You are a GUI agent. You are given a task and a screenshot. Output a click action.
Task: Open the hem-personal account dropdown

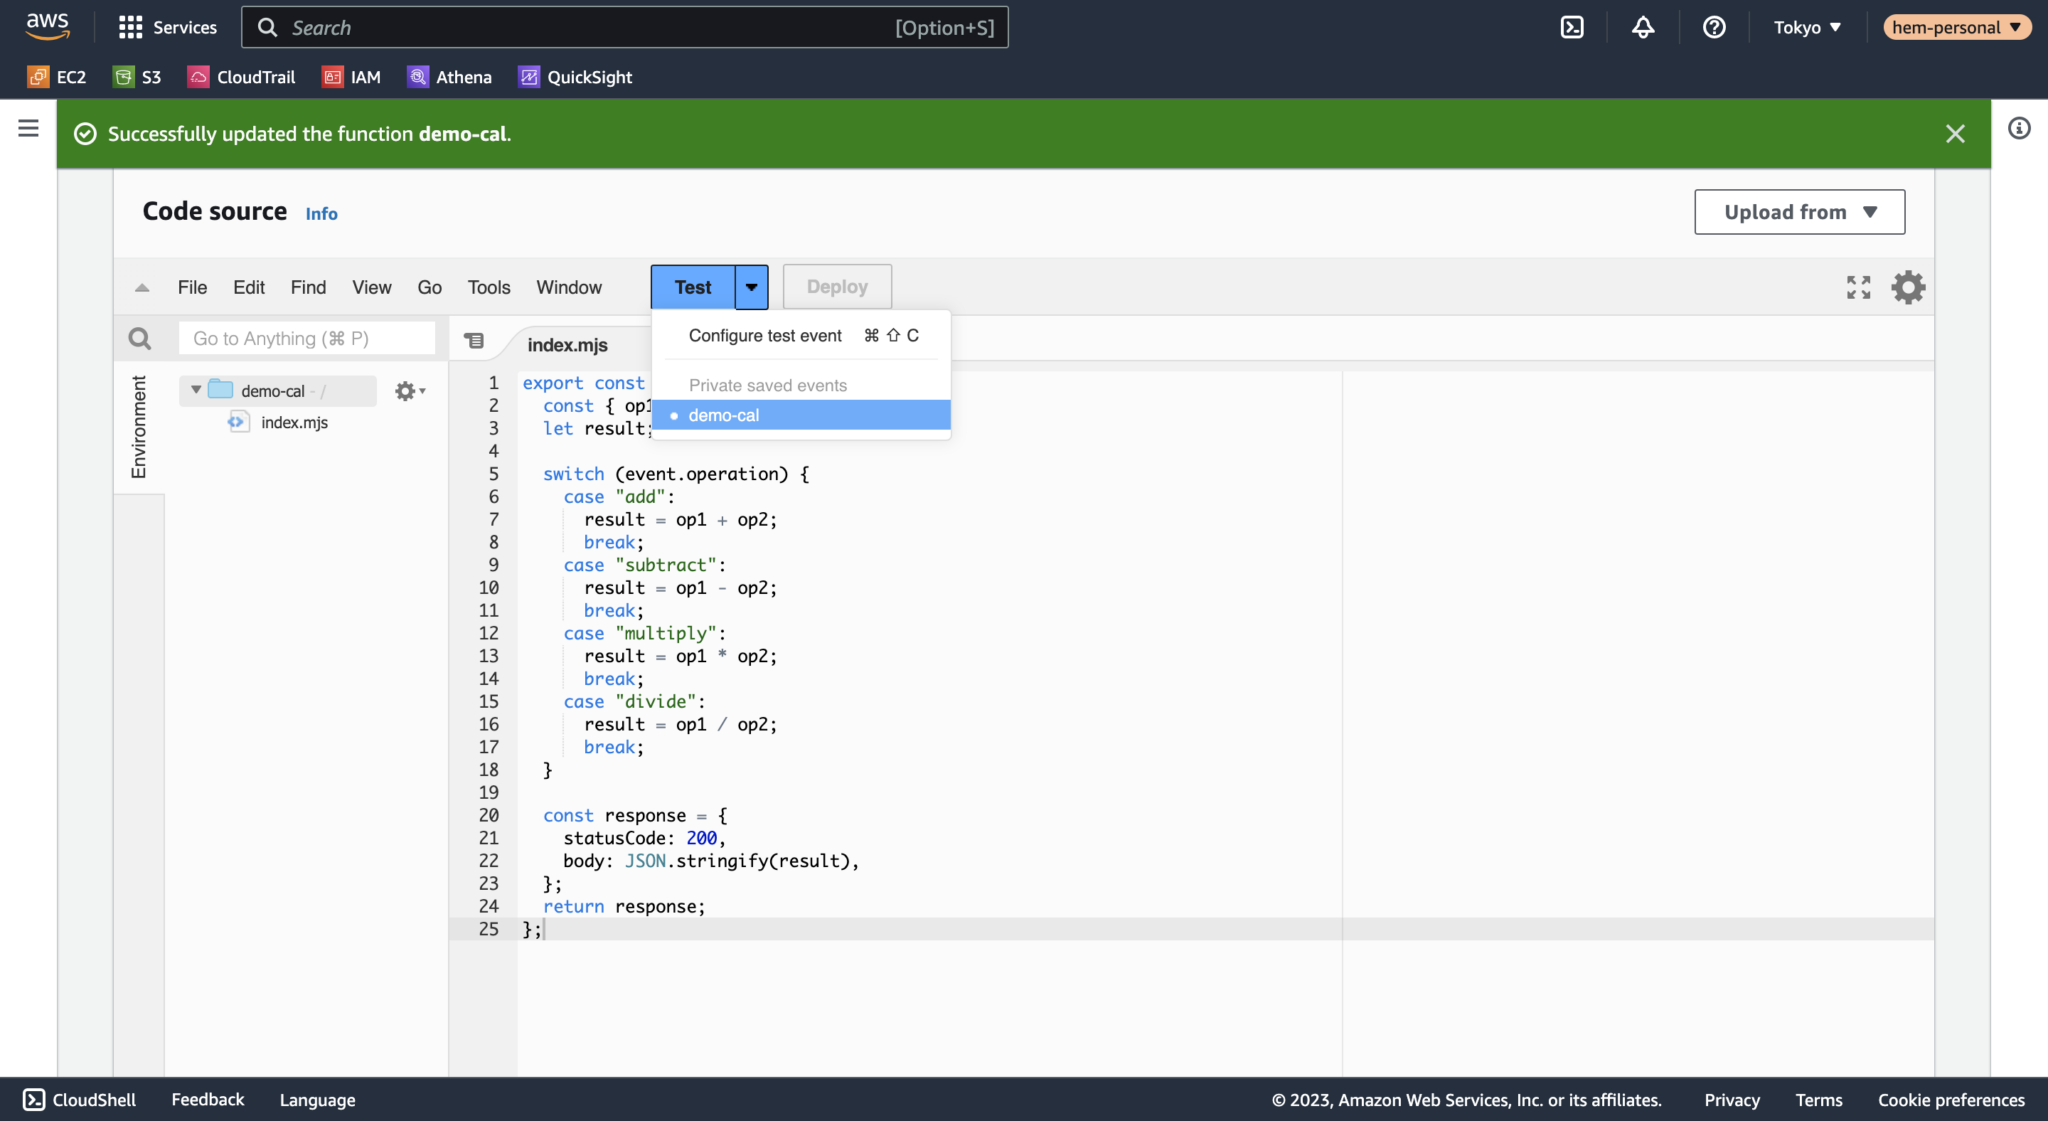(1957, 27)
